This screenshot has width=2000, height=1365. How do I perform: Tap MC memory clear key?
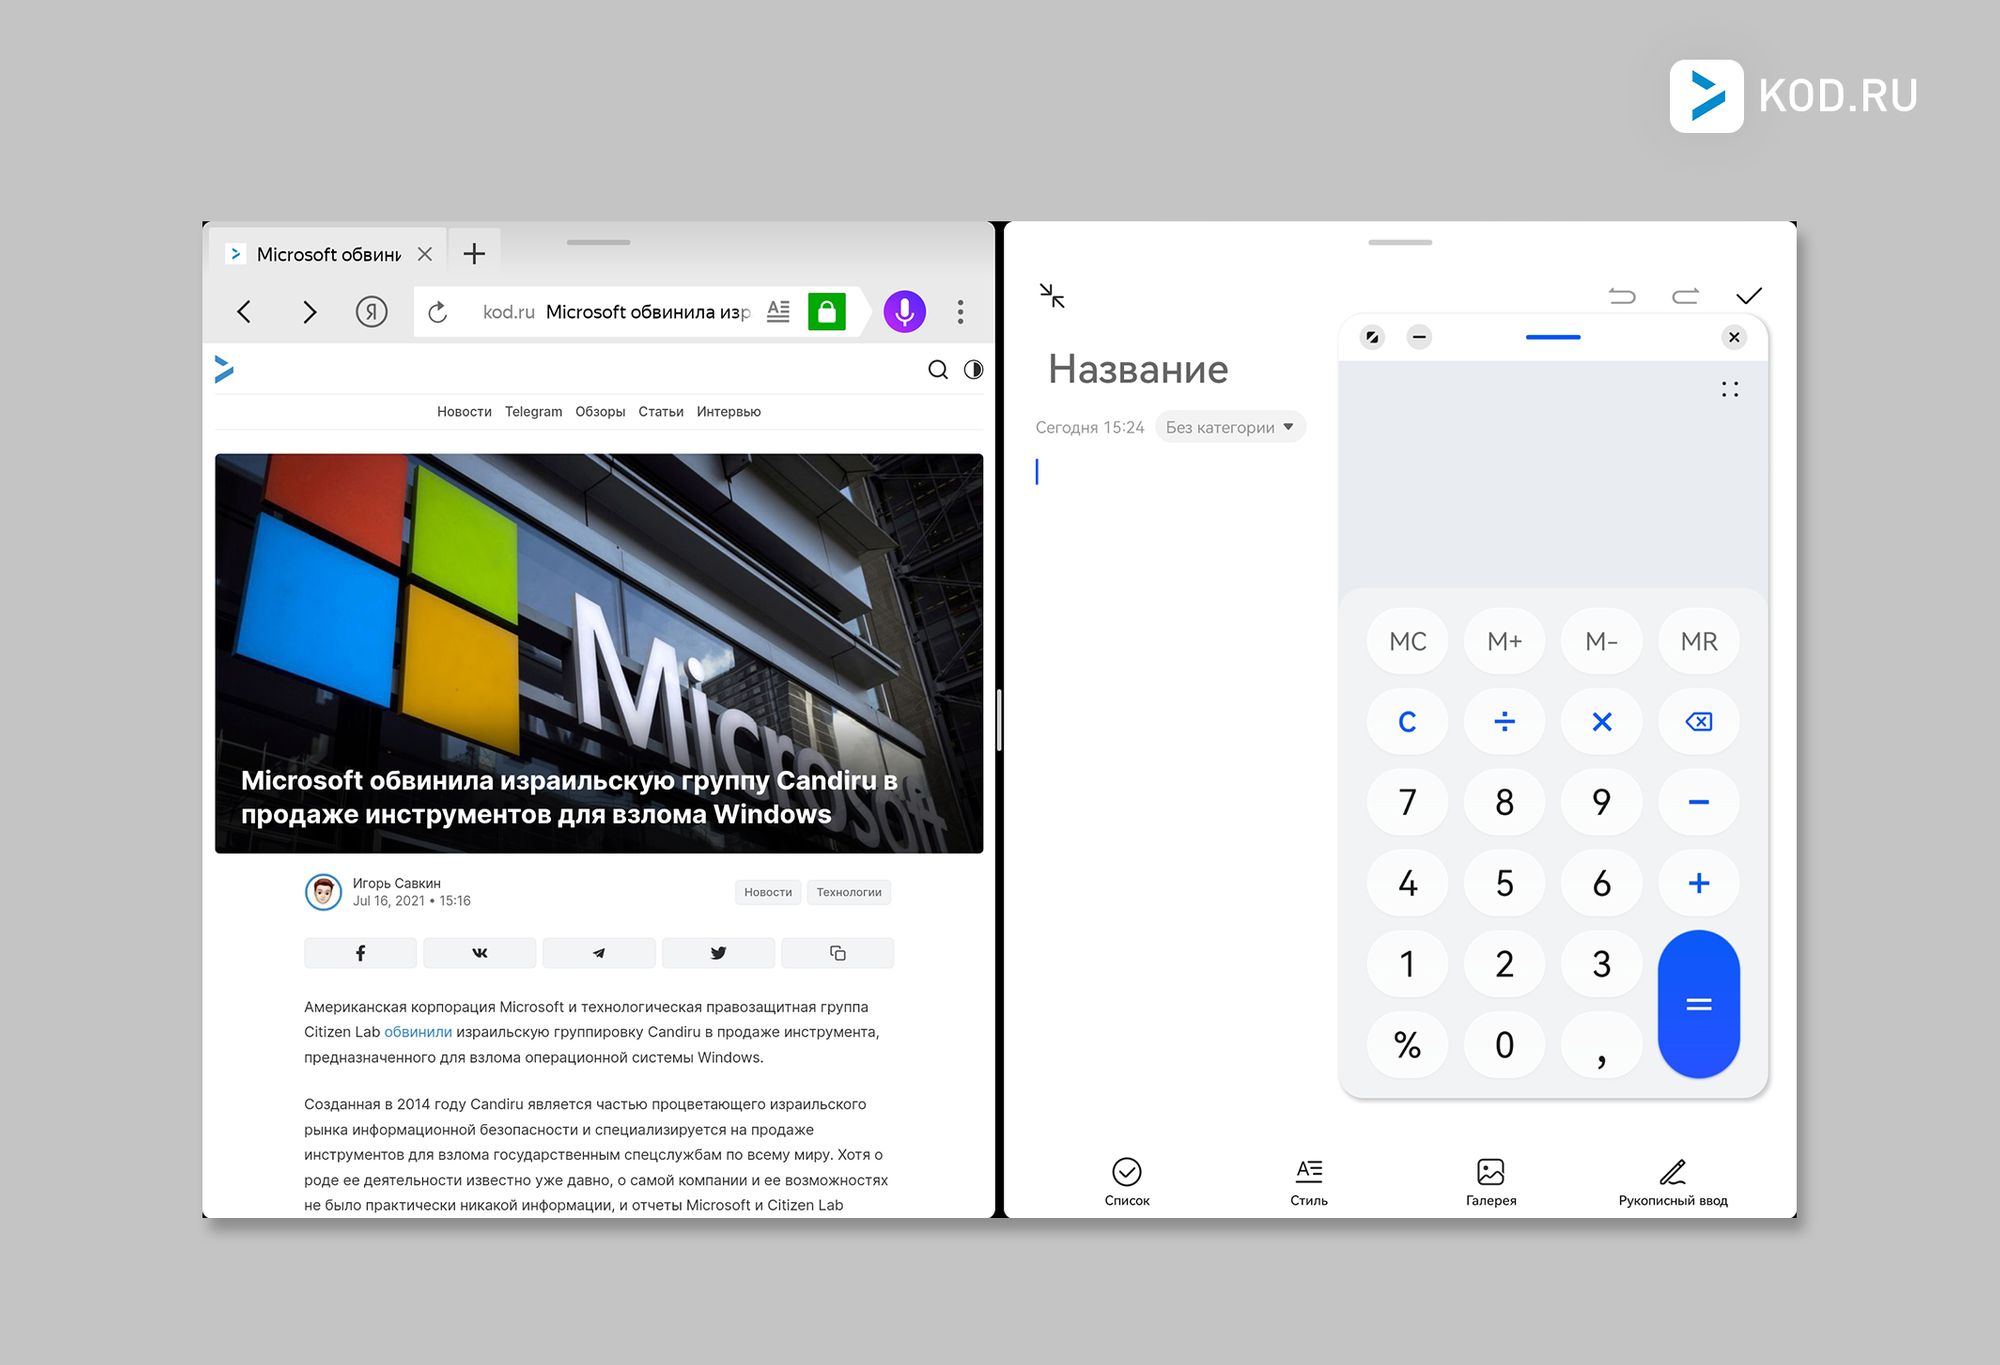pos(1407,641)
